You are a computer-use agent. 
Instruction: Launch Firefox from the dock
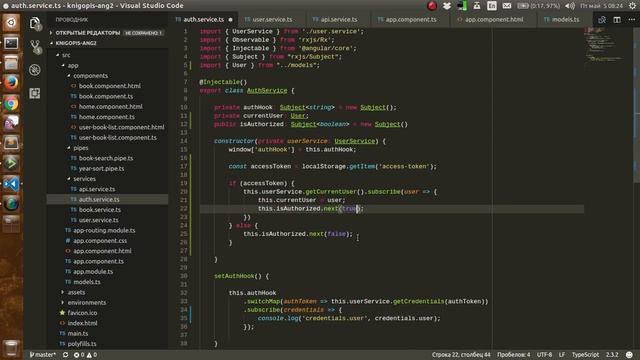[11, 83]
